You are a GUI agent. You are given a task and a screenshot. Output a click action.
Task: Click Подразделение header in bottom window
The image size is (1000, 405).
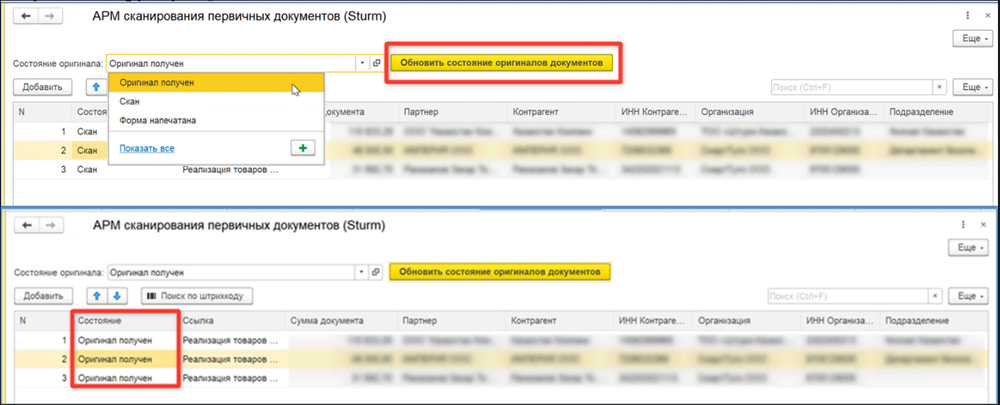click(x=934, y=321)
